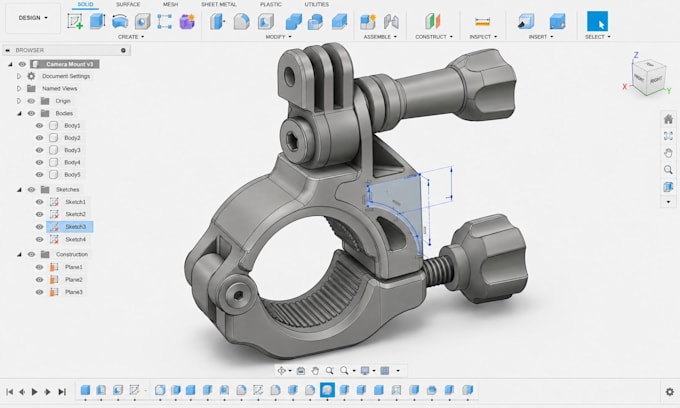Screen dimensions: 680x408
Task: Click the Browser panel options dot
Action: click(123, 50)
